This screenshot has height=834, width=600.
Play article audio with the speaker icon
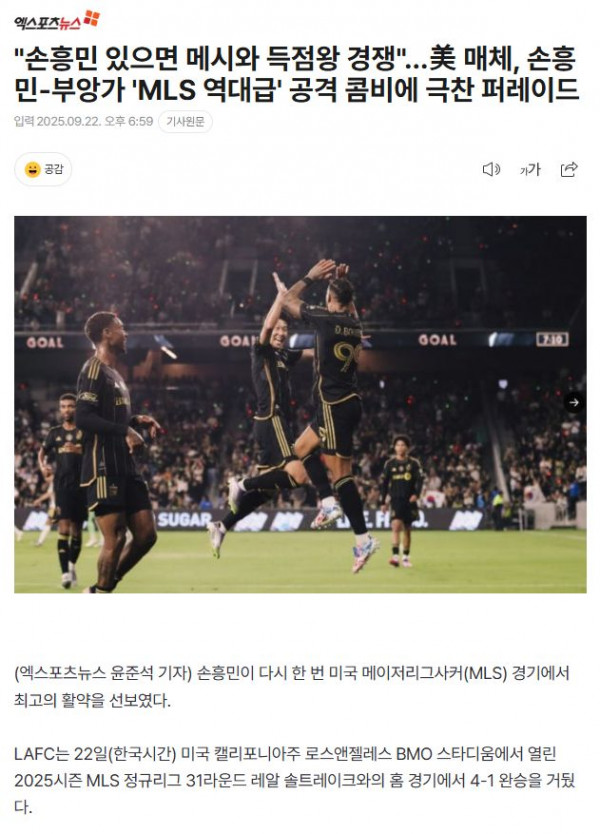pos(491,169)
